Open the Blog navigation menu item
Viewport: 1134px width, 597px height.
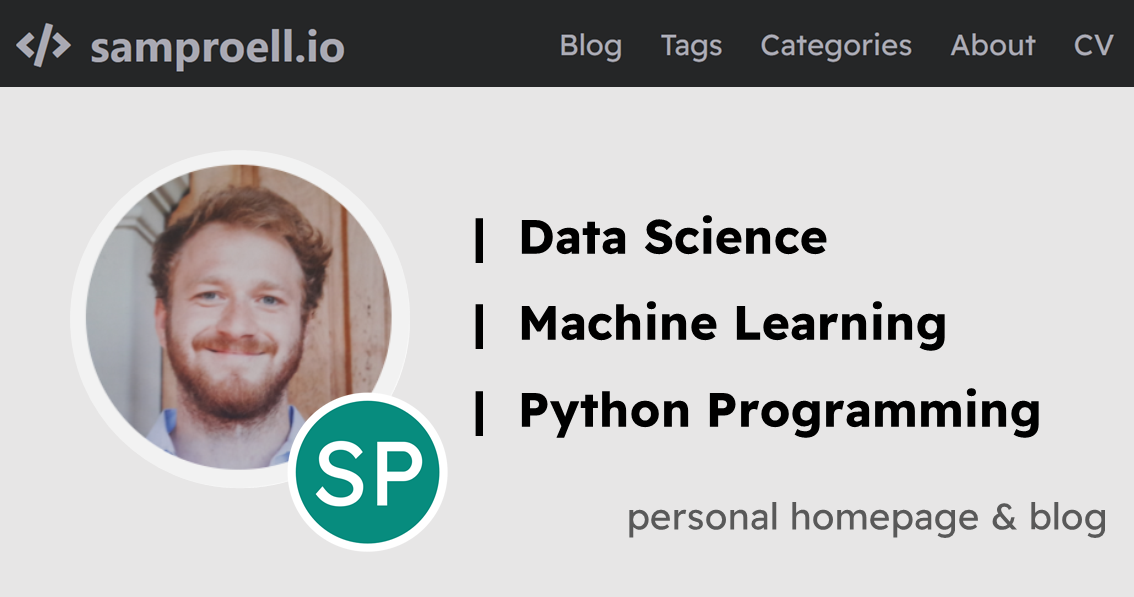(x=590, y=44)
